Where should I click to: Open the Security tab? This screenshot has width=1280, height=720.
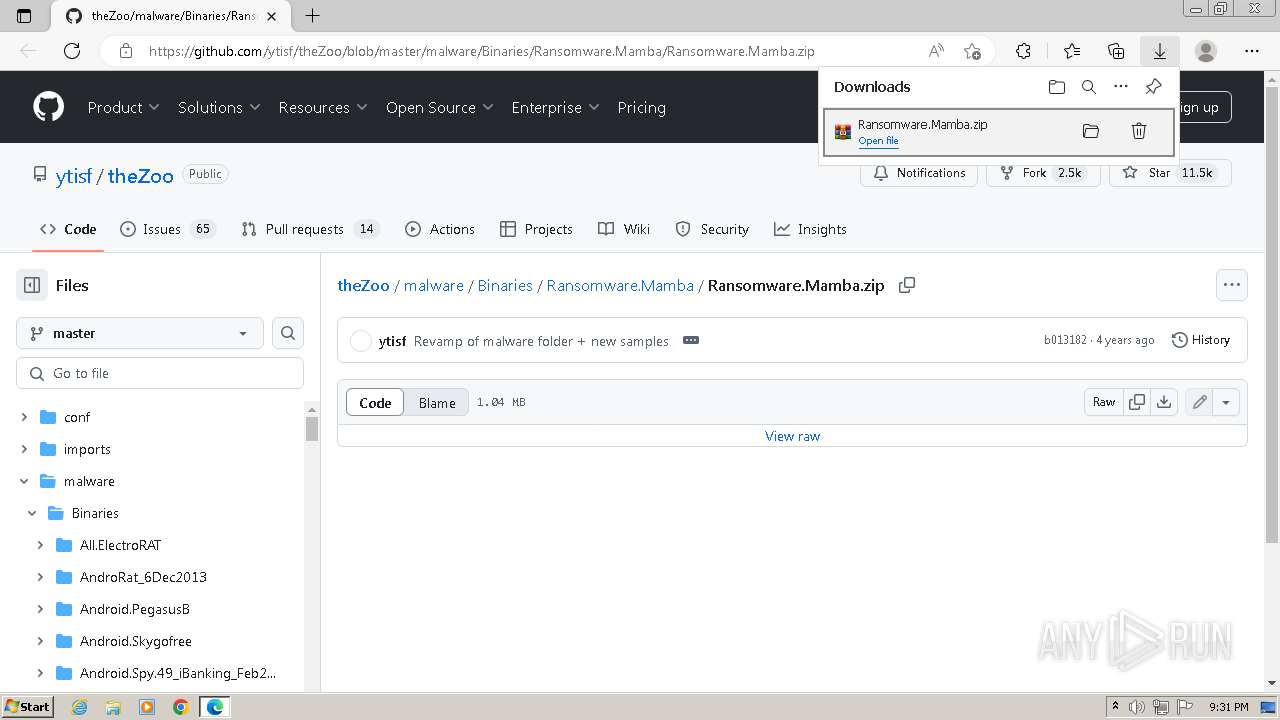712,229
